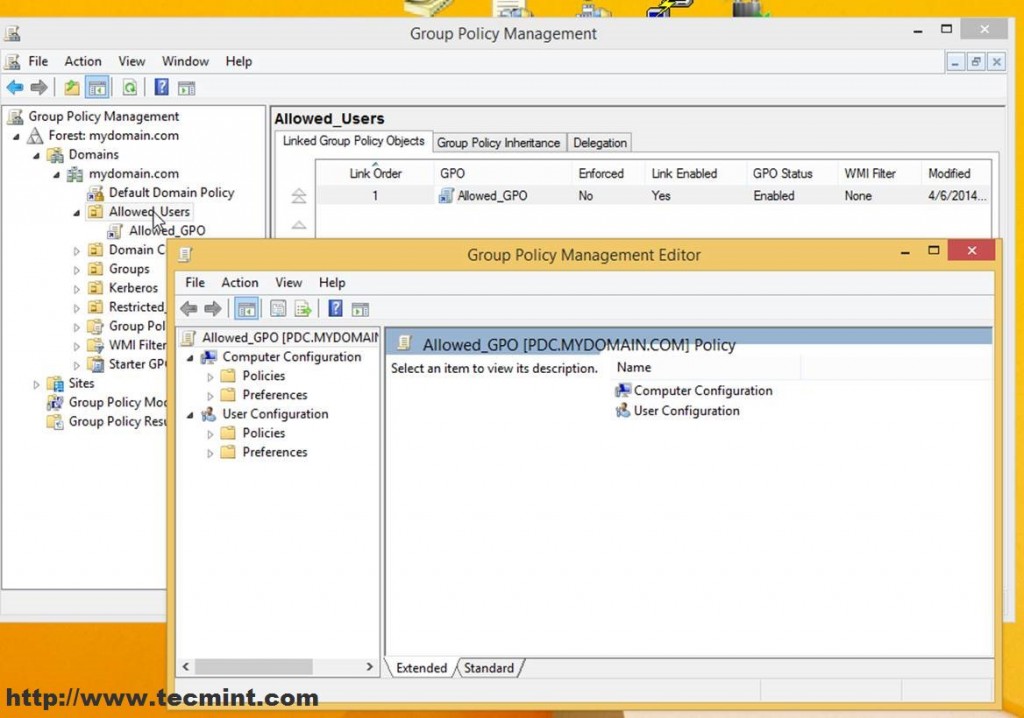Click the up one level folder icon
The height and width of the screenshot is (718, 1024).
pyautogui.click(x=71, y=87)
